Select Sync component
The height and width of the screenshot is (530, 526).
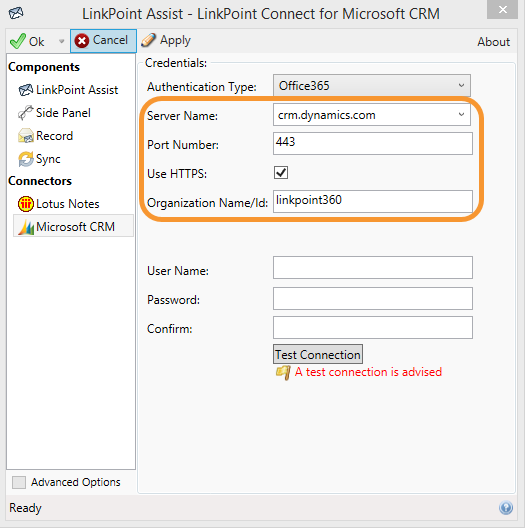click(x=40, y=159)
